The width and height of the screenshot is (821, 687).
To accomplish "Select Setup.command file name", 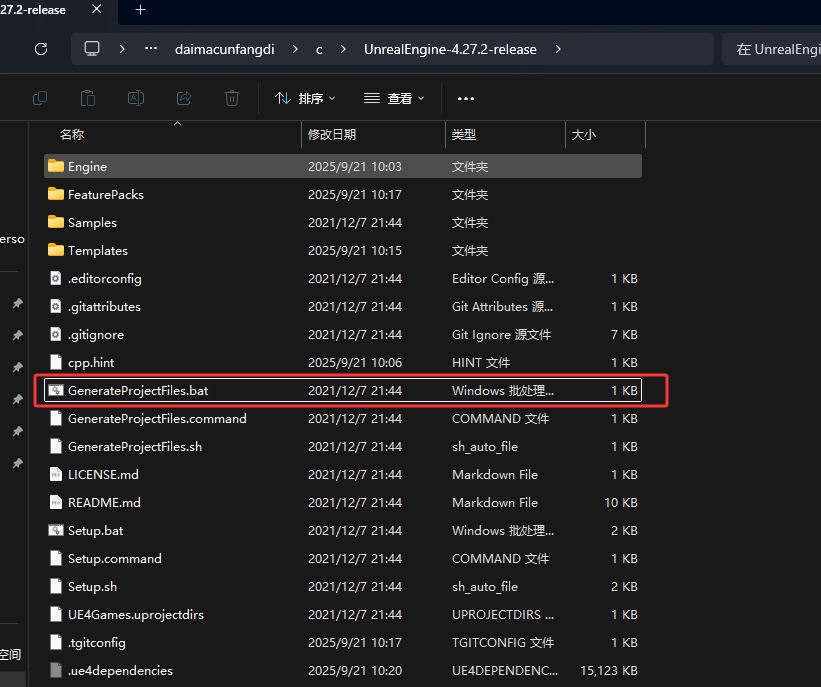I will (115, 558).
